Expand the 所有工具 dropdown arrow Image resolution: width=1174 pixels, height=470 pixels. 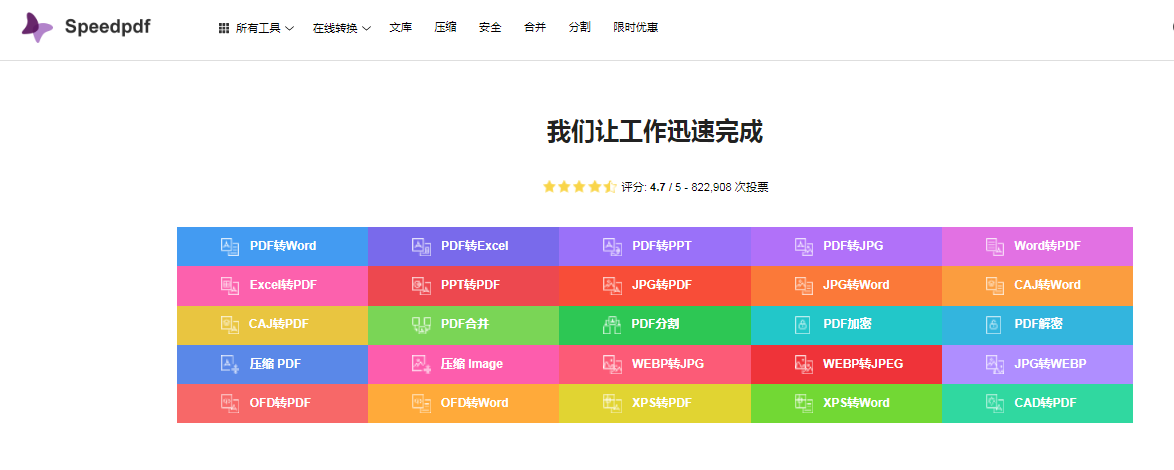290,28
